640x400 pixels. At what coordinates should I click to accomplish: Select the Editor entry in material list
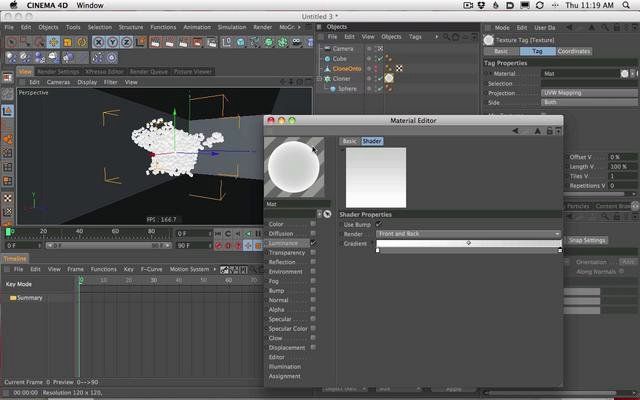(x=276, y=357)
